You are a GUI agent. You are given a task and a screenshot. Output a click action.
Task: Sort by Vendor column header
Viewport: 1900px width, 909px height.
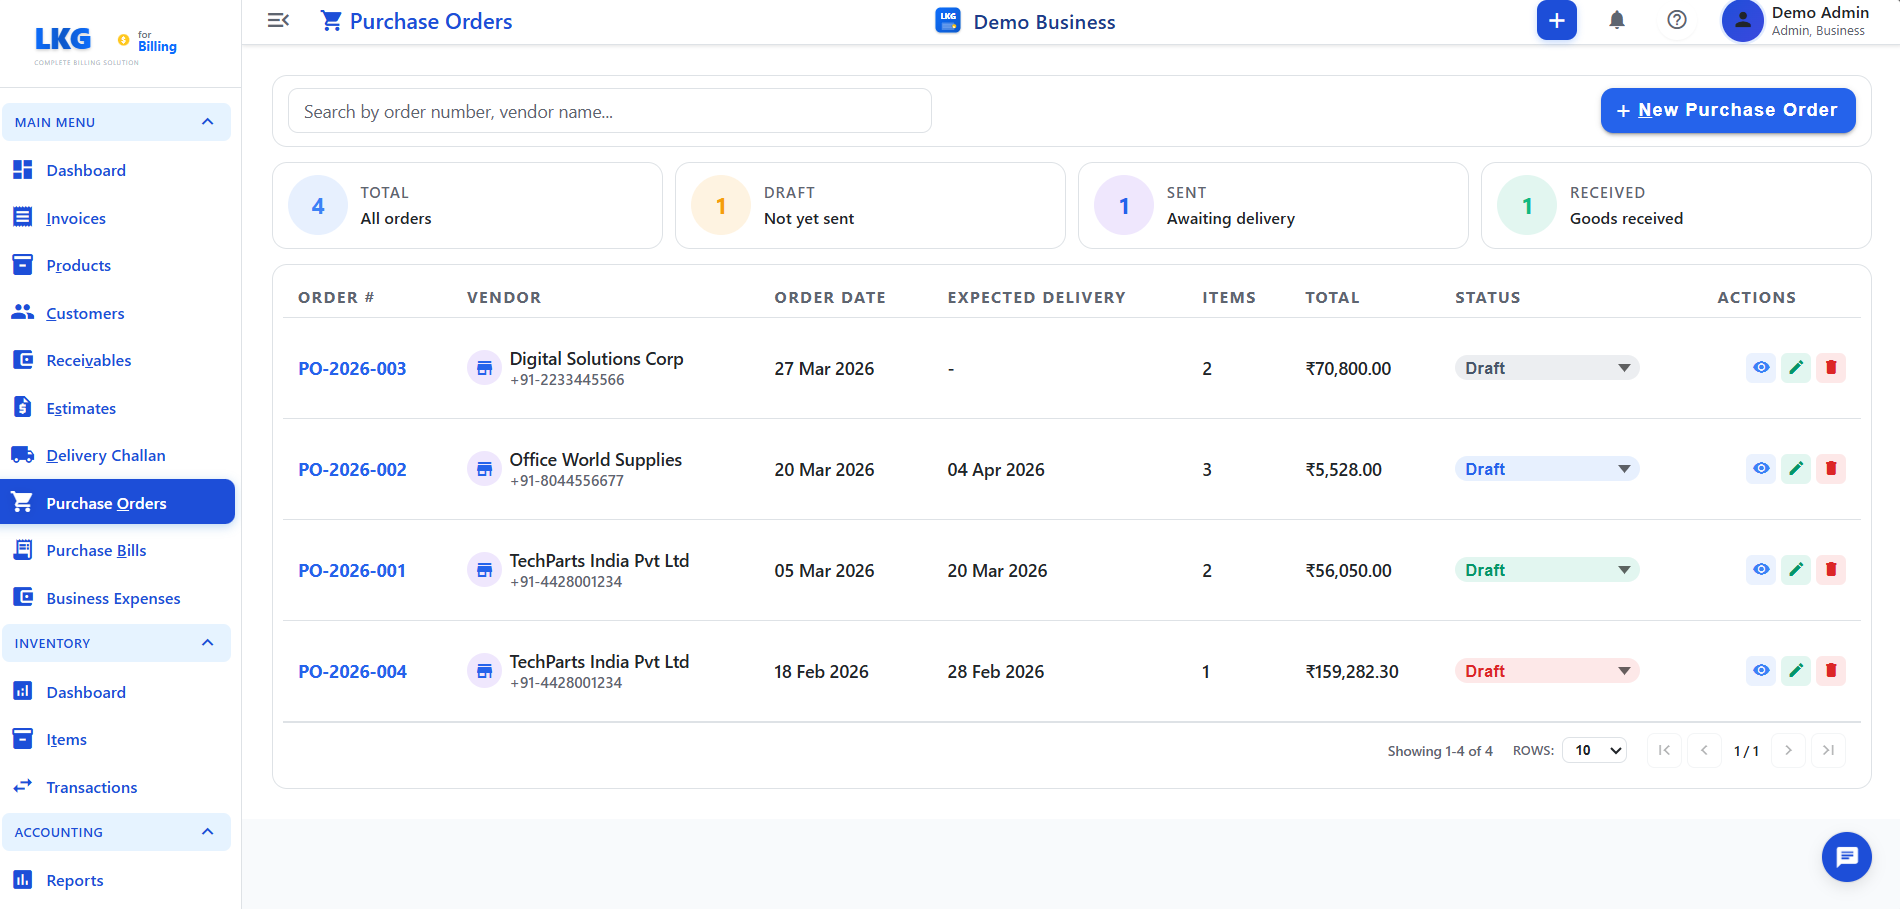click(x=504, y=297)
